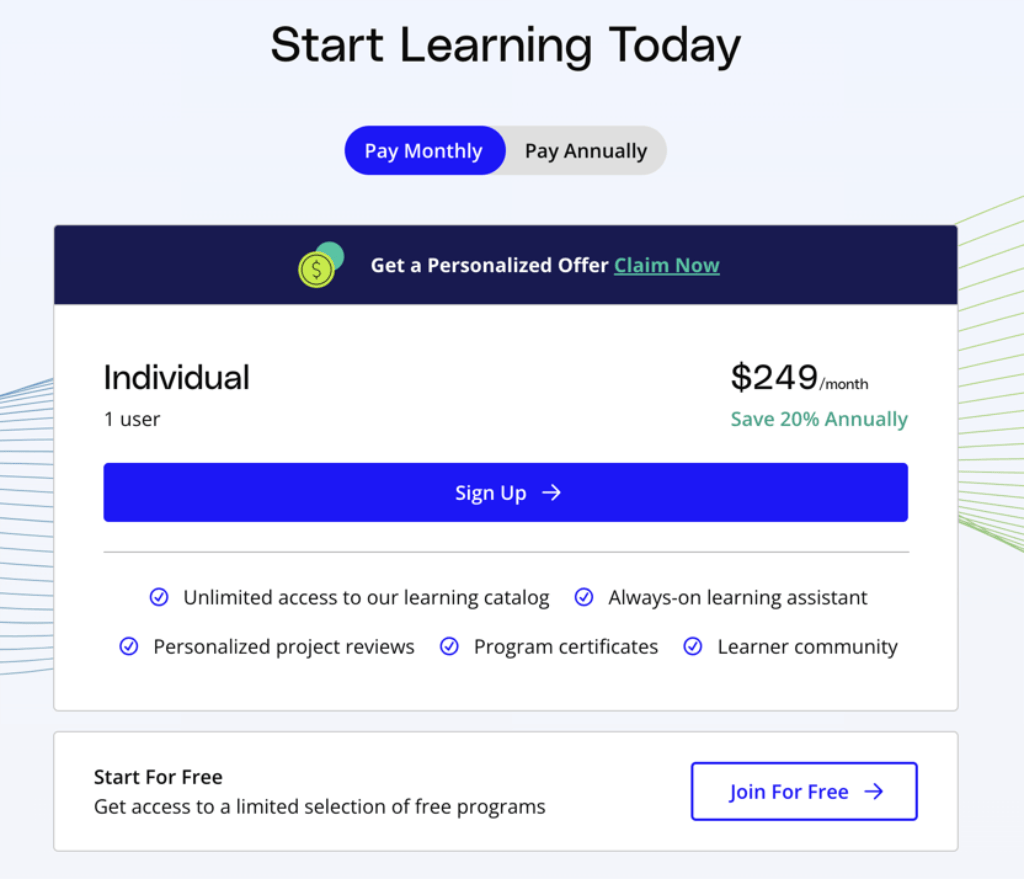Click checkmark beside "Unlimited access to our learning catalog"
Viewport: 1024px width, 879px height.
click(159, 597)
